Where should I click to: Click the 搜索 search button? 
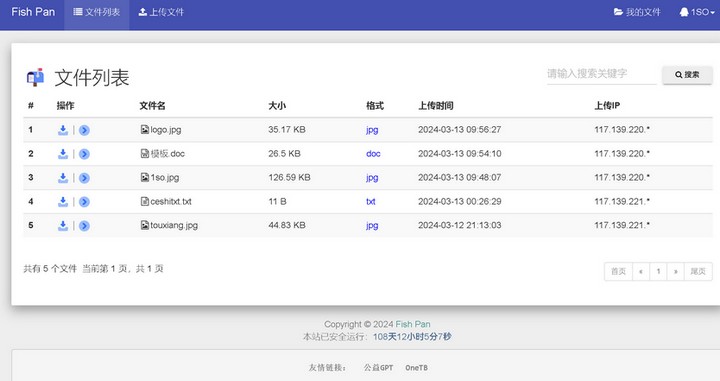687,75
